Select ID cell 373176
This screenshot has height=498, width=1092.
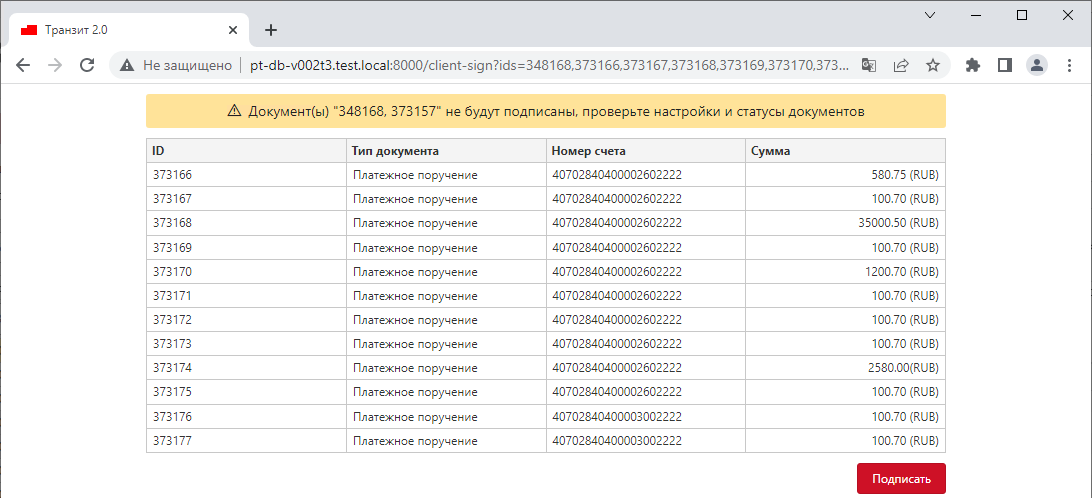pos(246,417)
